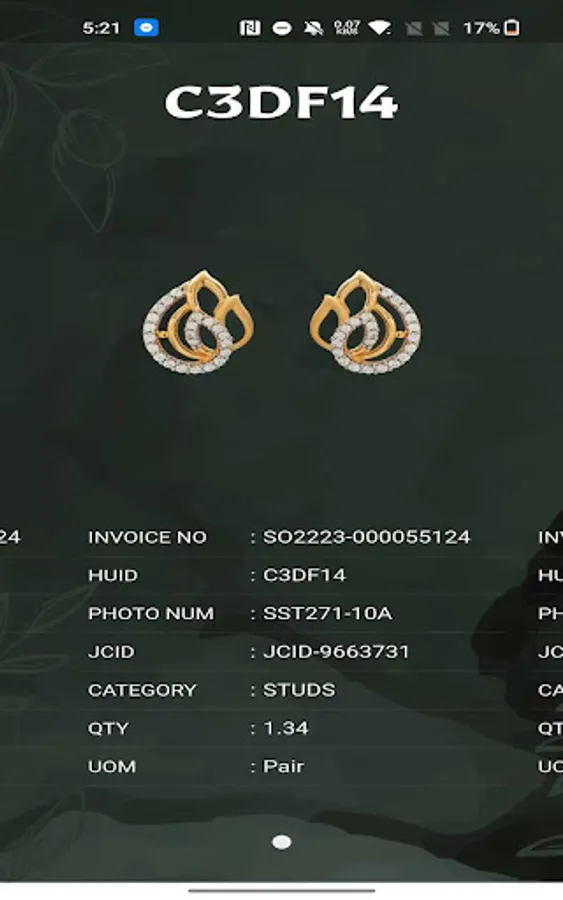Tap the white page indicator dot
This screenshot has width=563, height=900.
[281, 842]
